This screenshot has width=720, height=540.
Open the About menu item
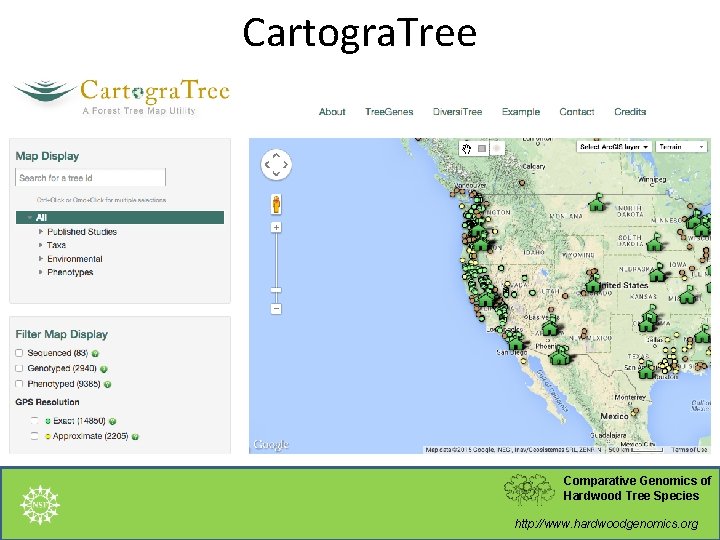332,112
